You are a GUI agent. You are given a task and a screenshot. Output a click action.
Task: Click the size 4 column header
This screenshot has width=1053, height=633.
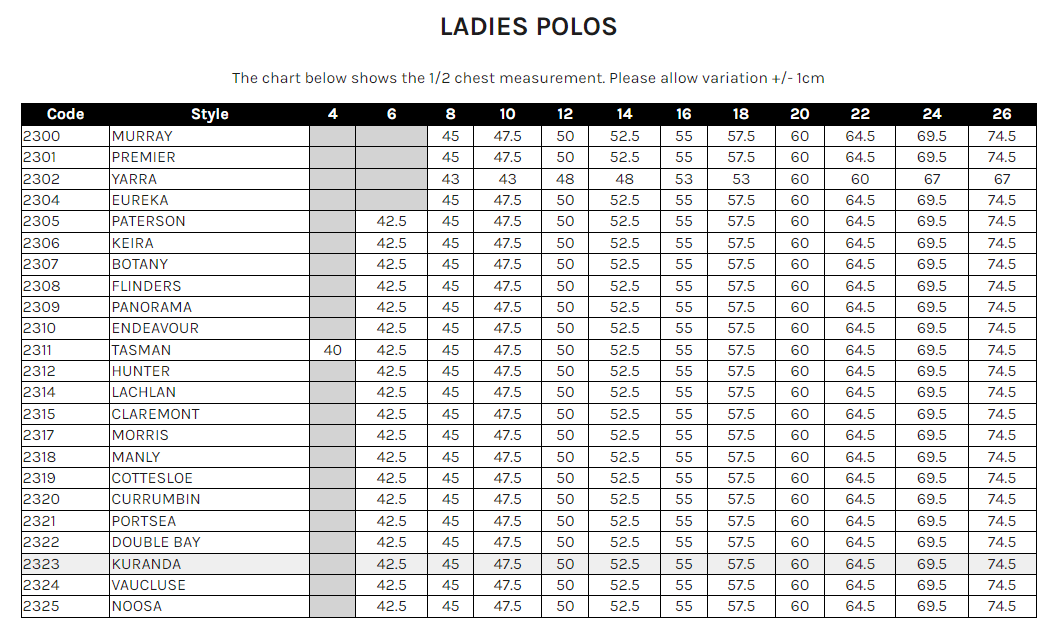(332, 114)
